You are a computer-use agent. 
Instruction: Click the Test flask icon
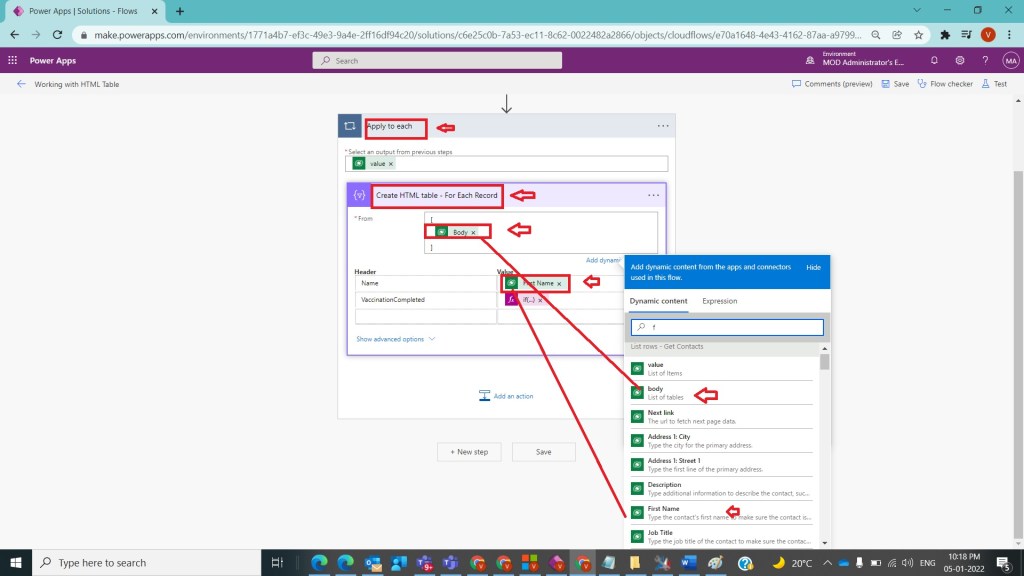986,84
